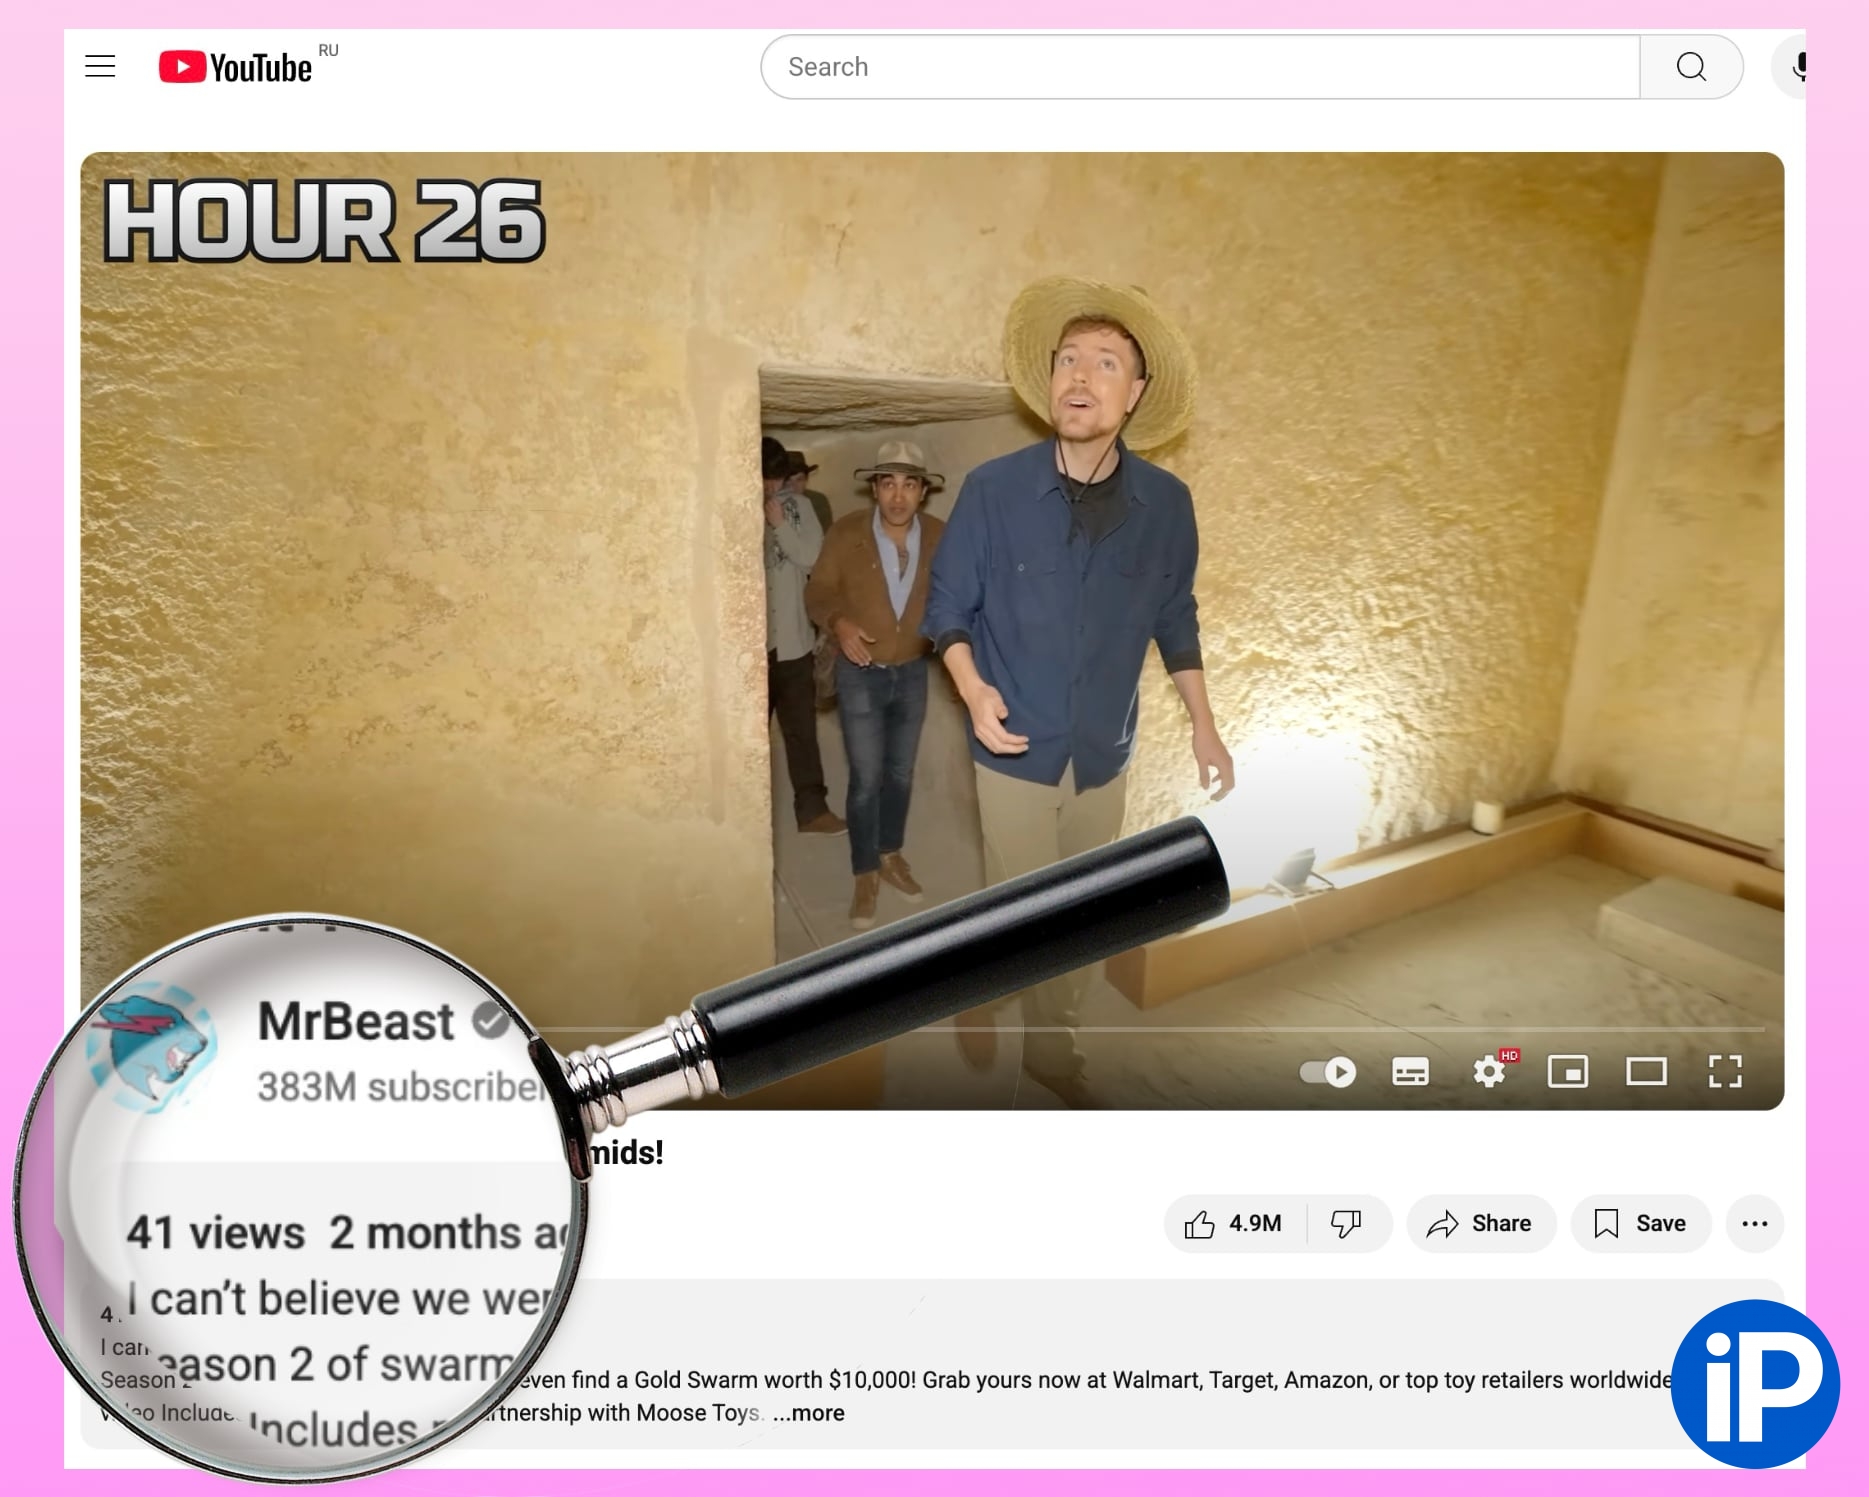Open the more actions ellipsis menu
Viewport: 1869px width, 1497px height.
click(x=1754, y=1223)
